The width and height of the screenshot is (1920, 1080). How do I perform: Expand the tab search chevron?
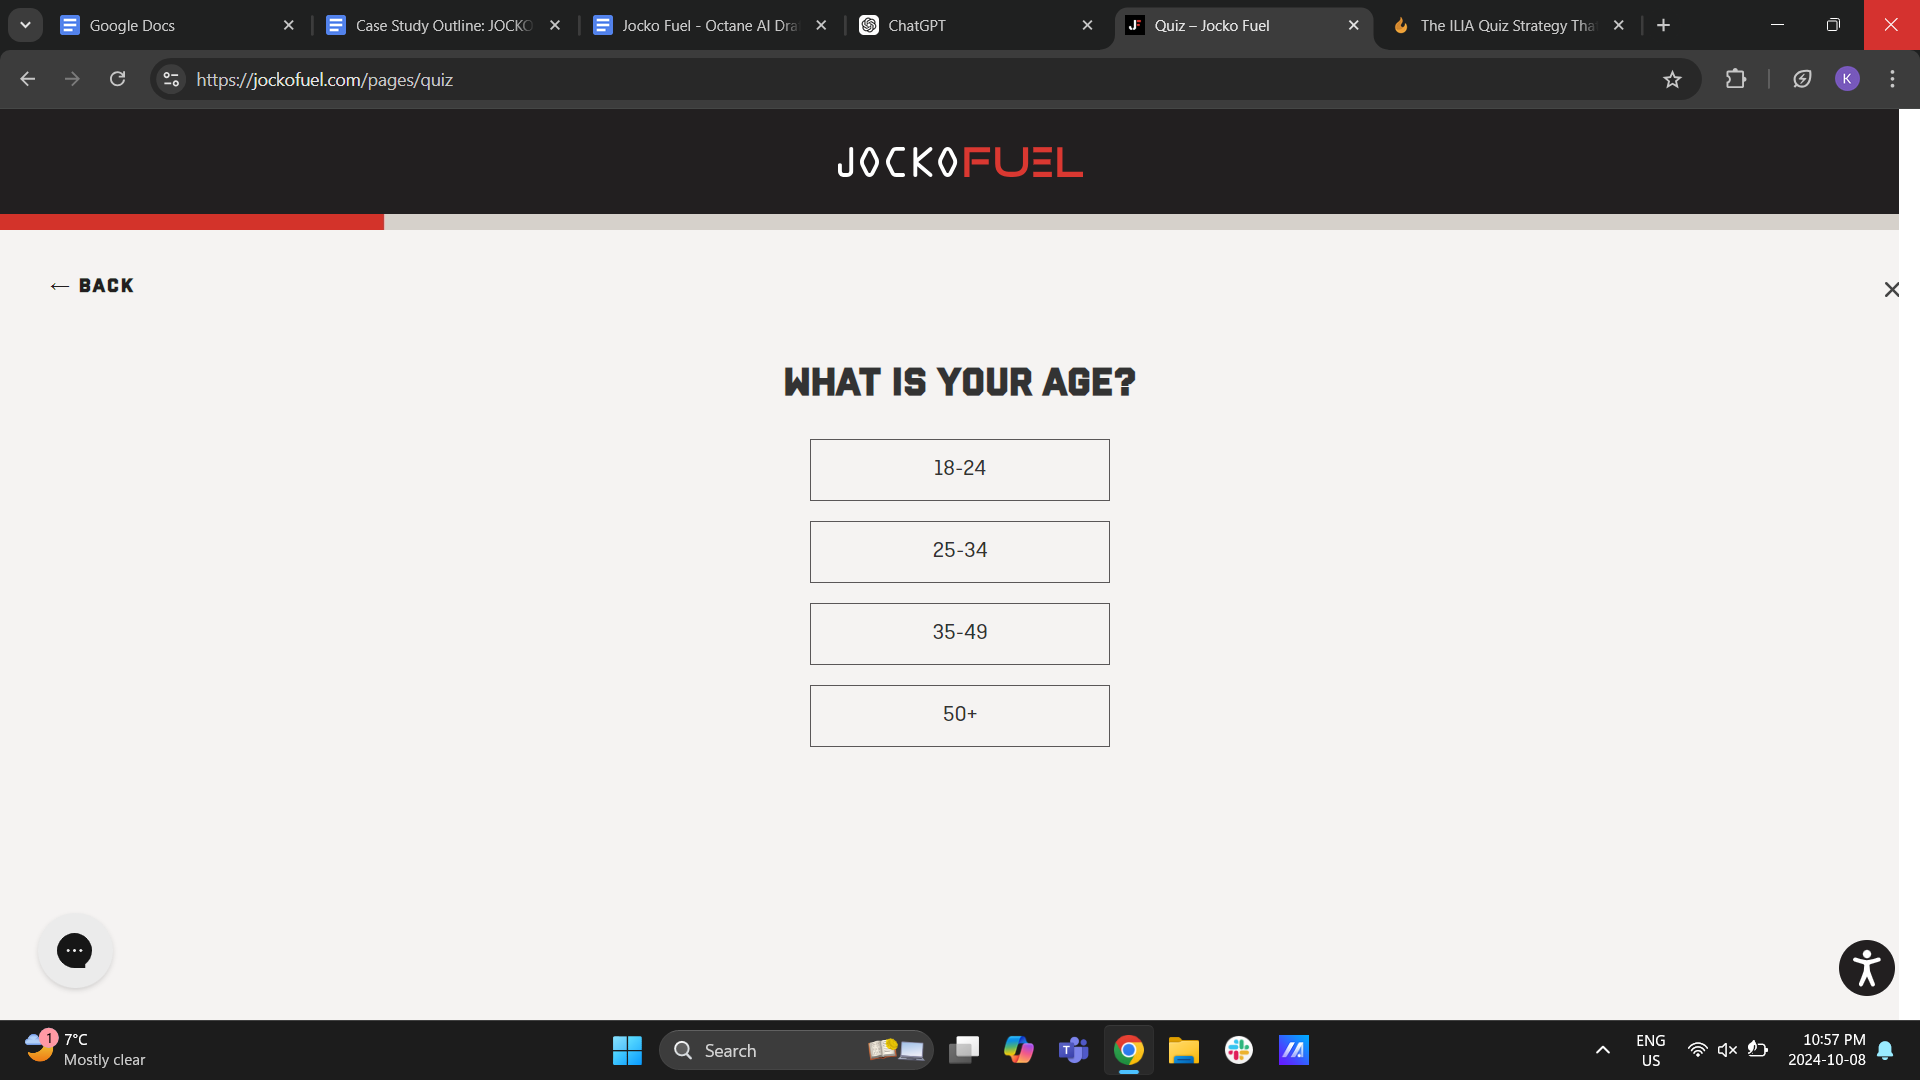25,25
